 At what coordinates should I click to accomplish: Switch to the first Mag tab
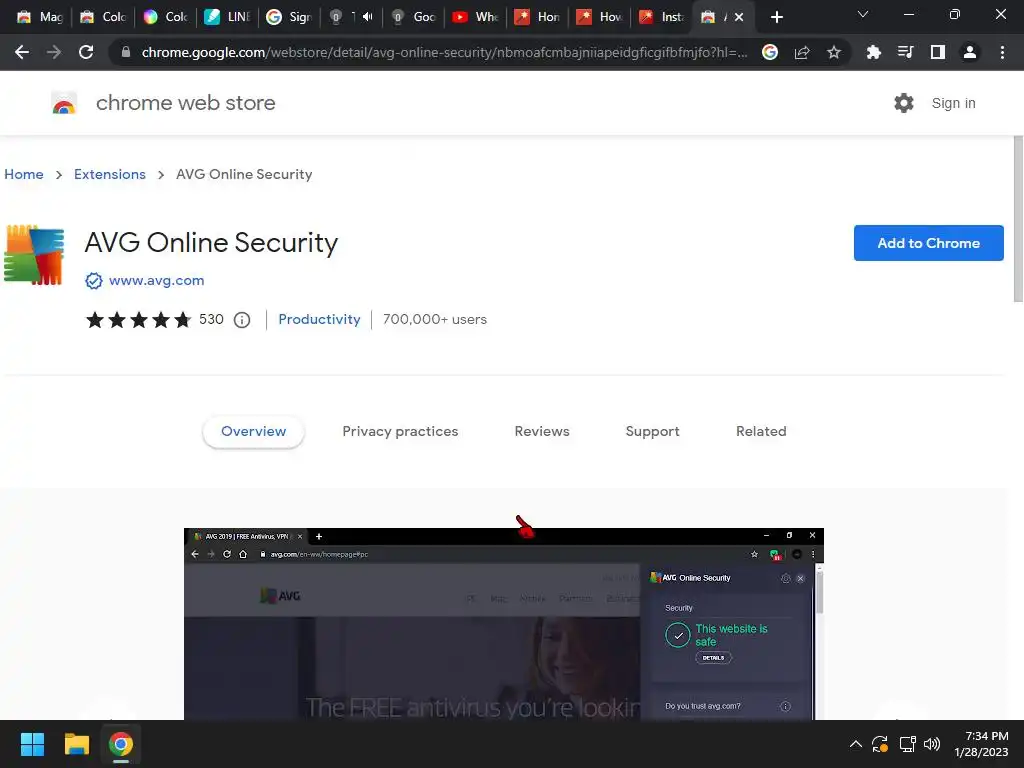(x=40, y=17)
